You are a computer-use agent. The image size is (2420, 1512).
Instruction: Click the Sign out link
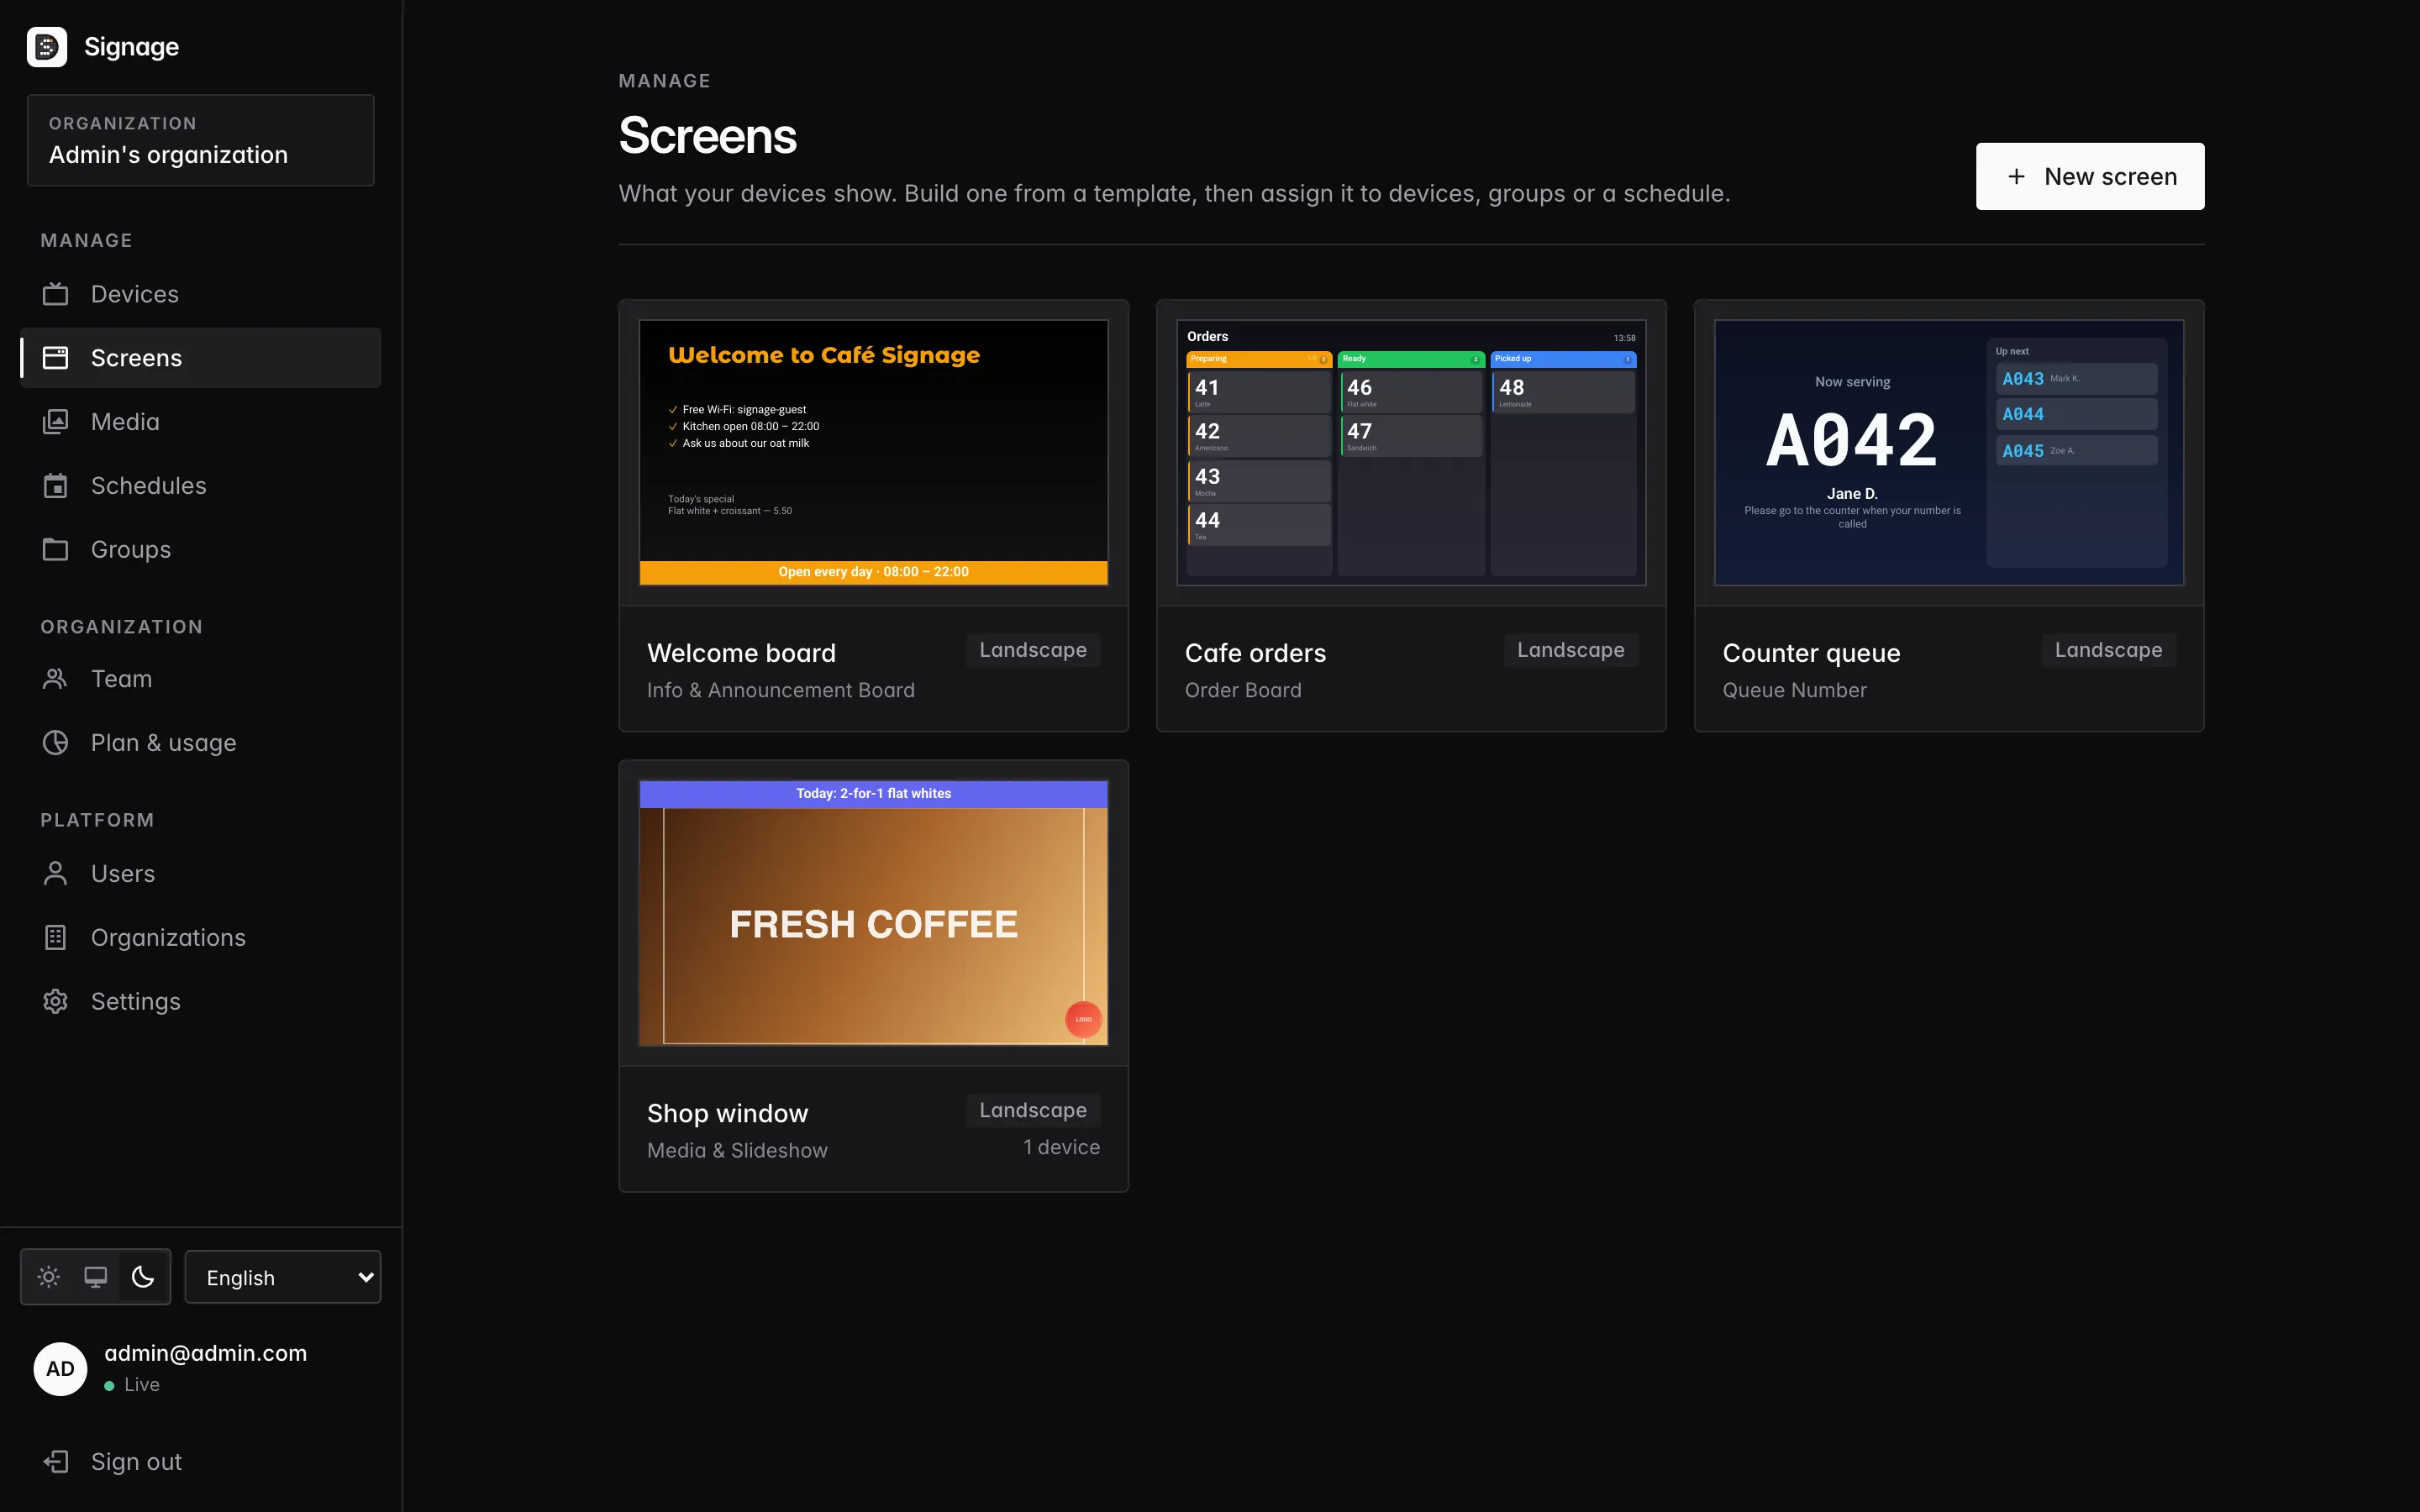point(201,1462)
